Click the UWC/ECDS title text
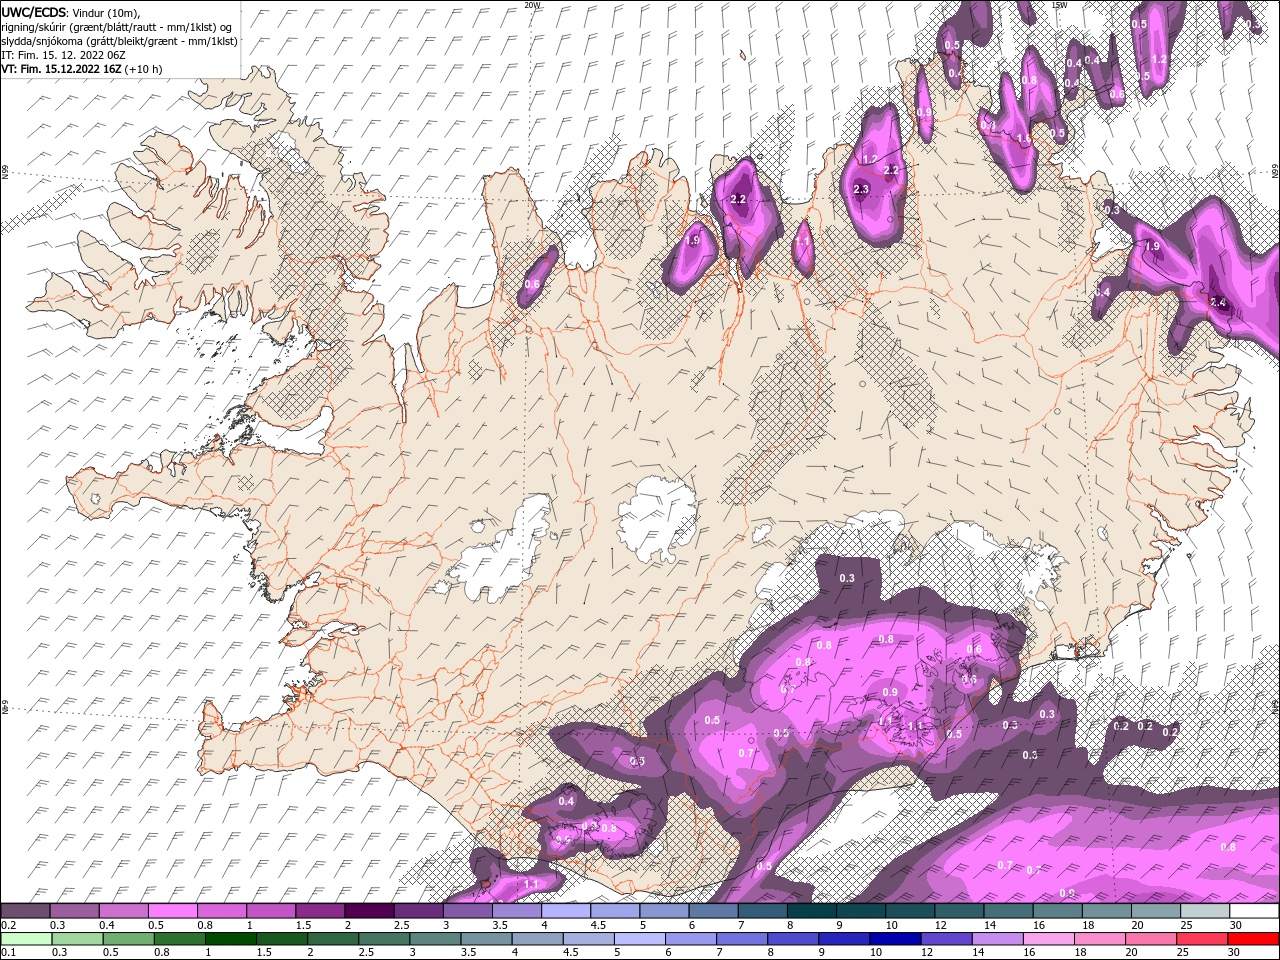This screenshot has width=1280, height=960. click(x=34, y=11)
